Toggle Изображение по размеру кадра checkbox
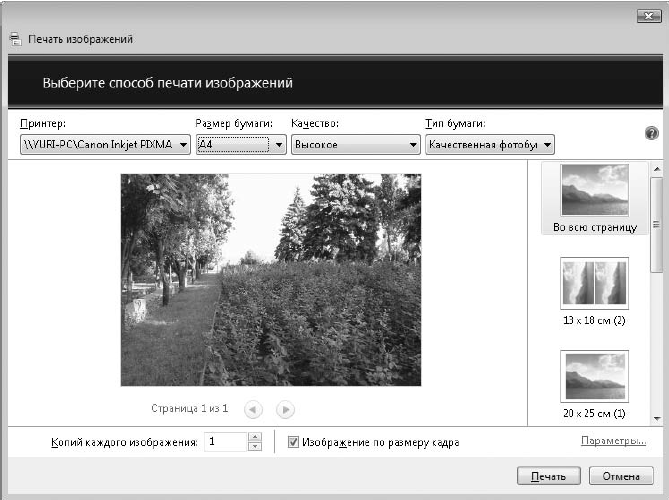 coord(293,442)
